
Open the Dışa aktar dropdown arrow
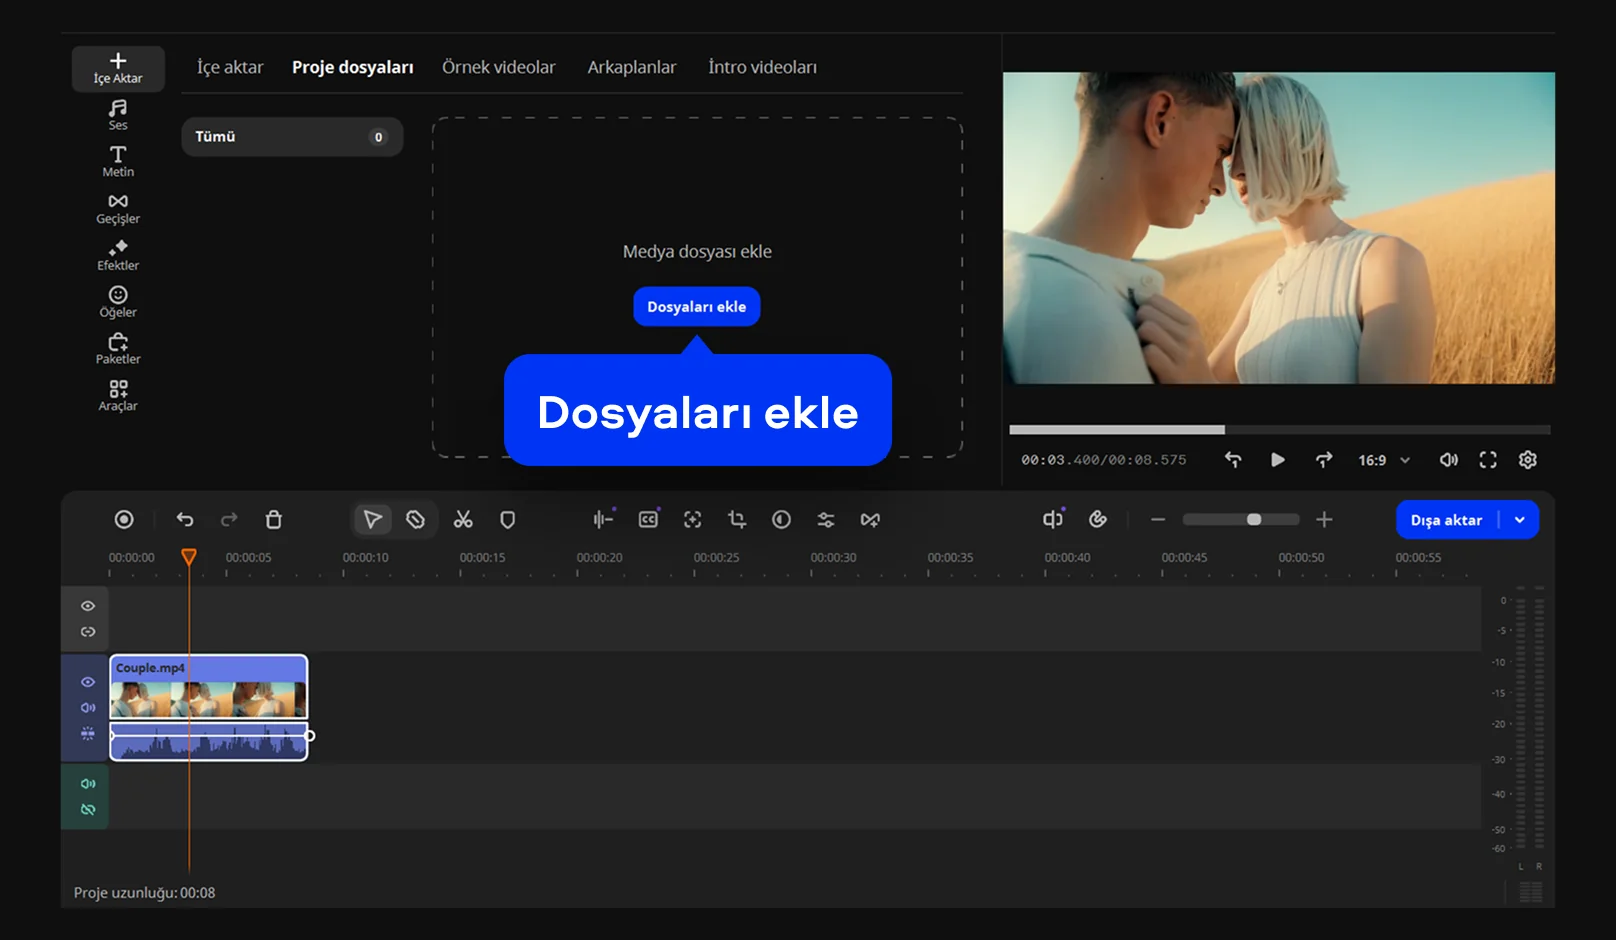coord(1520,520)
